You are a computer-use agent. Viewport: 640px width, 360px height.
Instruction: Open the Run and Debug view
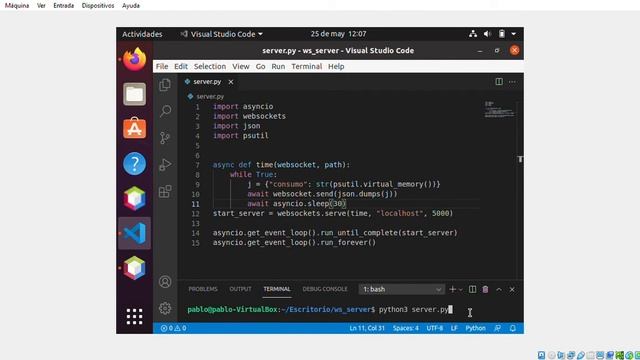165,164
